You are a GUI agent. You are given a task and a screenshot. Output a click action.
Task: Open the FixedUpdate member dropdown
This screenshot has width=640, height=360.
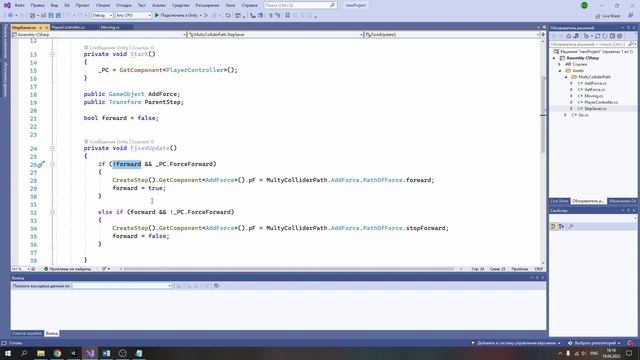[451, 35]
